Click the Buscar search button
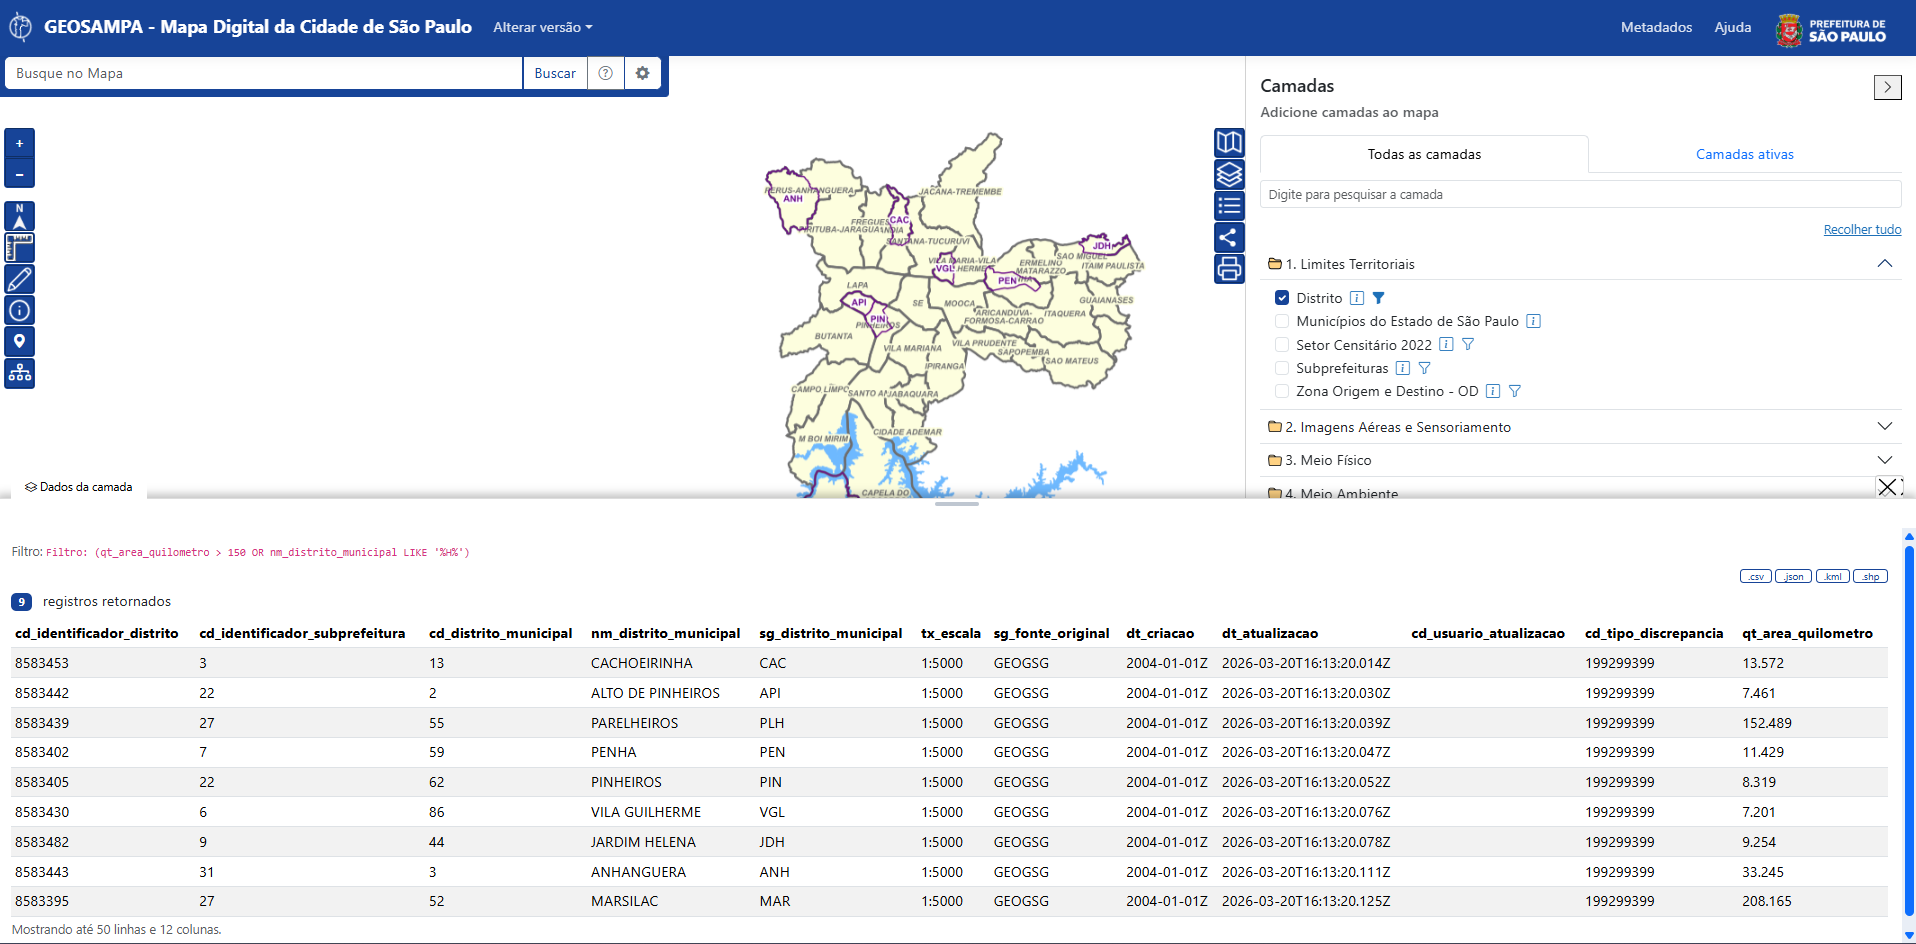The image size is (1916, 944). [555, 73]
